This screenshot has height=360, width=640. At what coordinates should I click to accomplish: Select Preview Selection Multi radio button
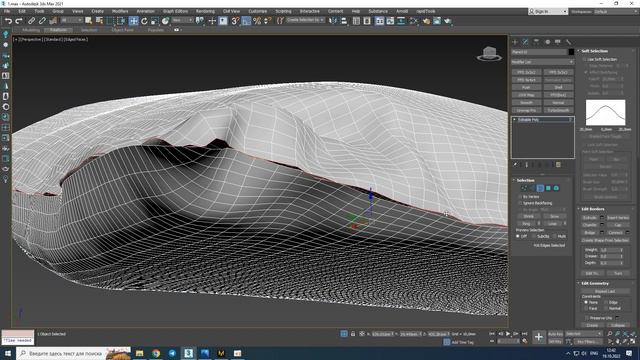coord(555,236)
